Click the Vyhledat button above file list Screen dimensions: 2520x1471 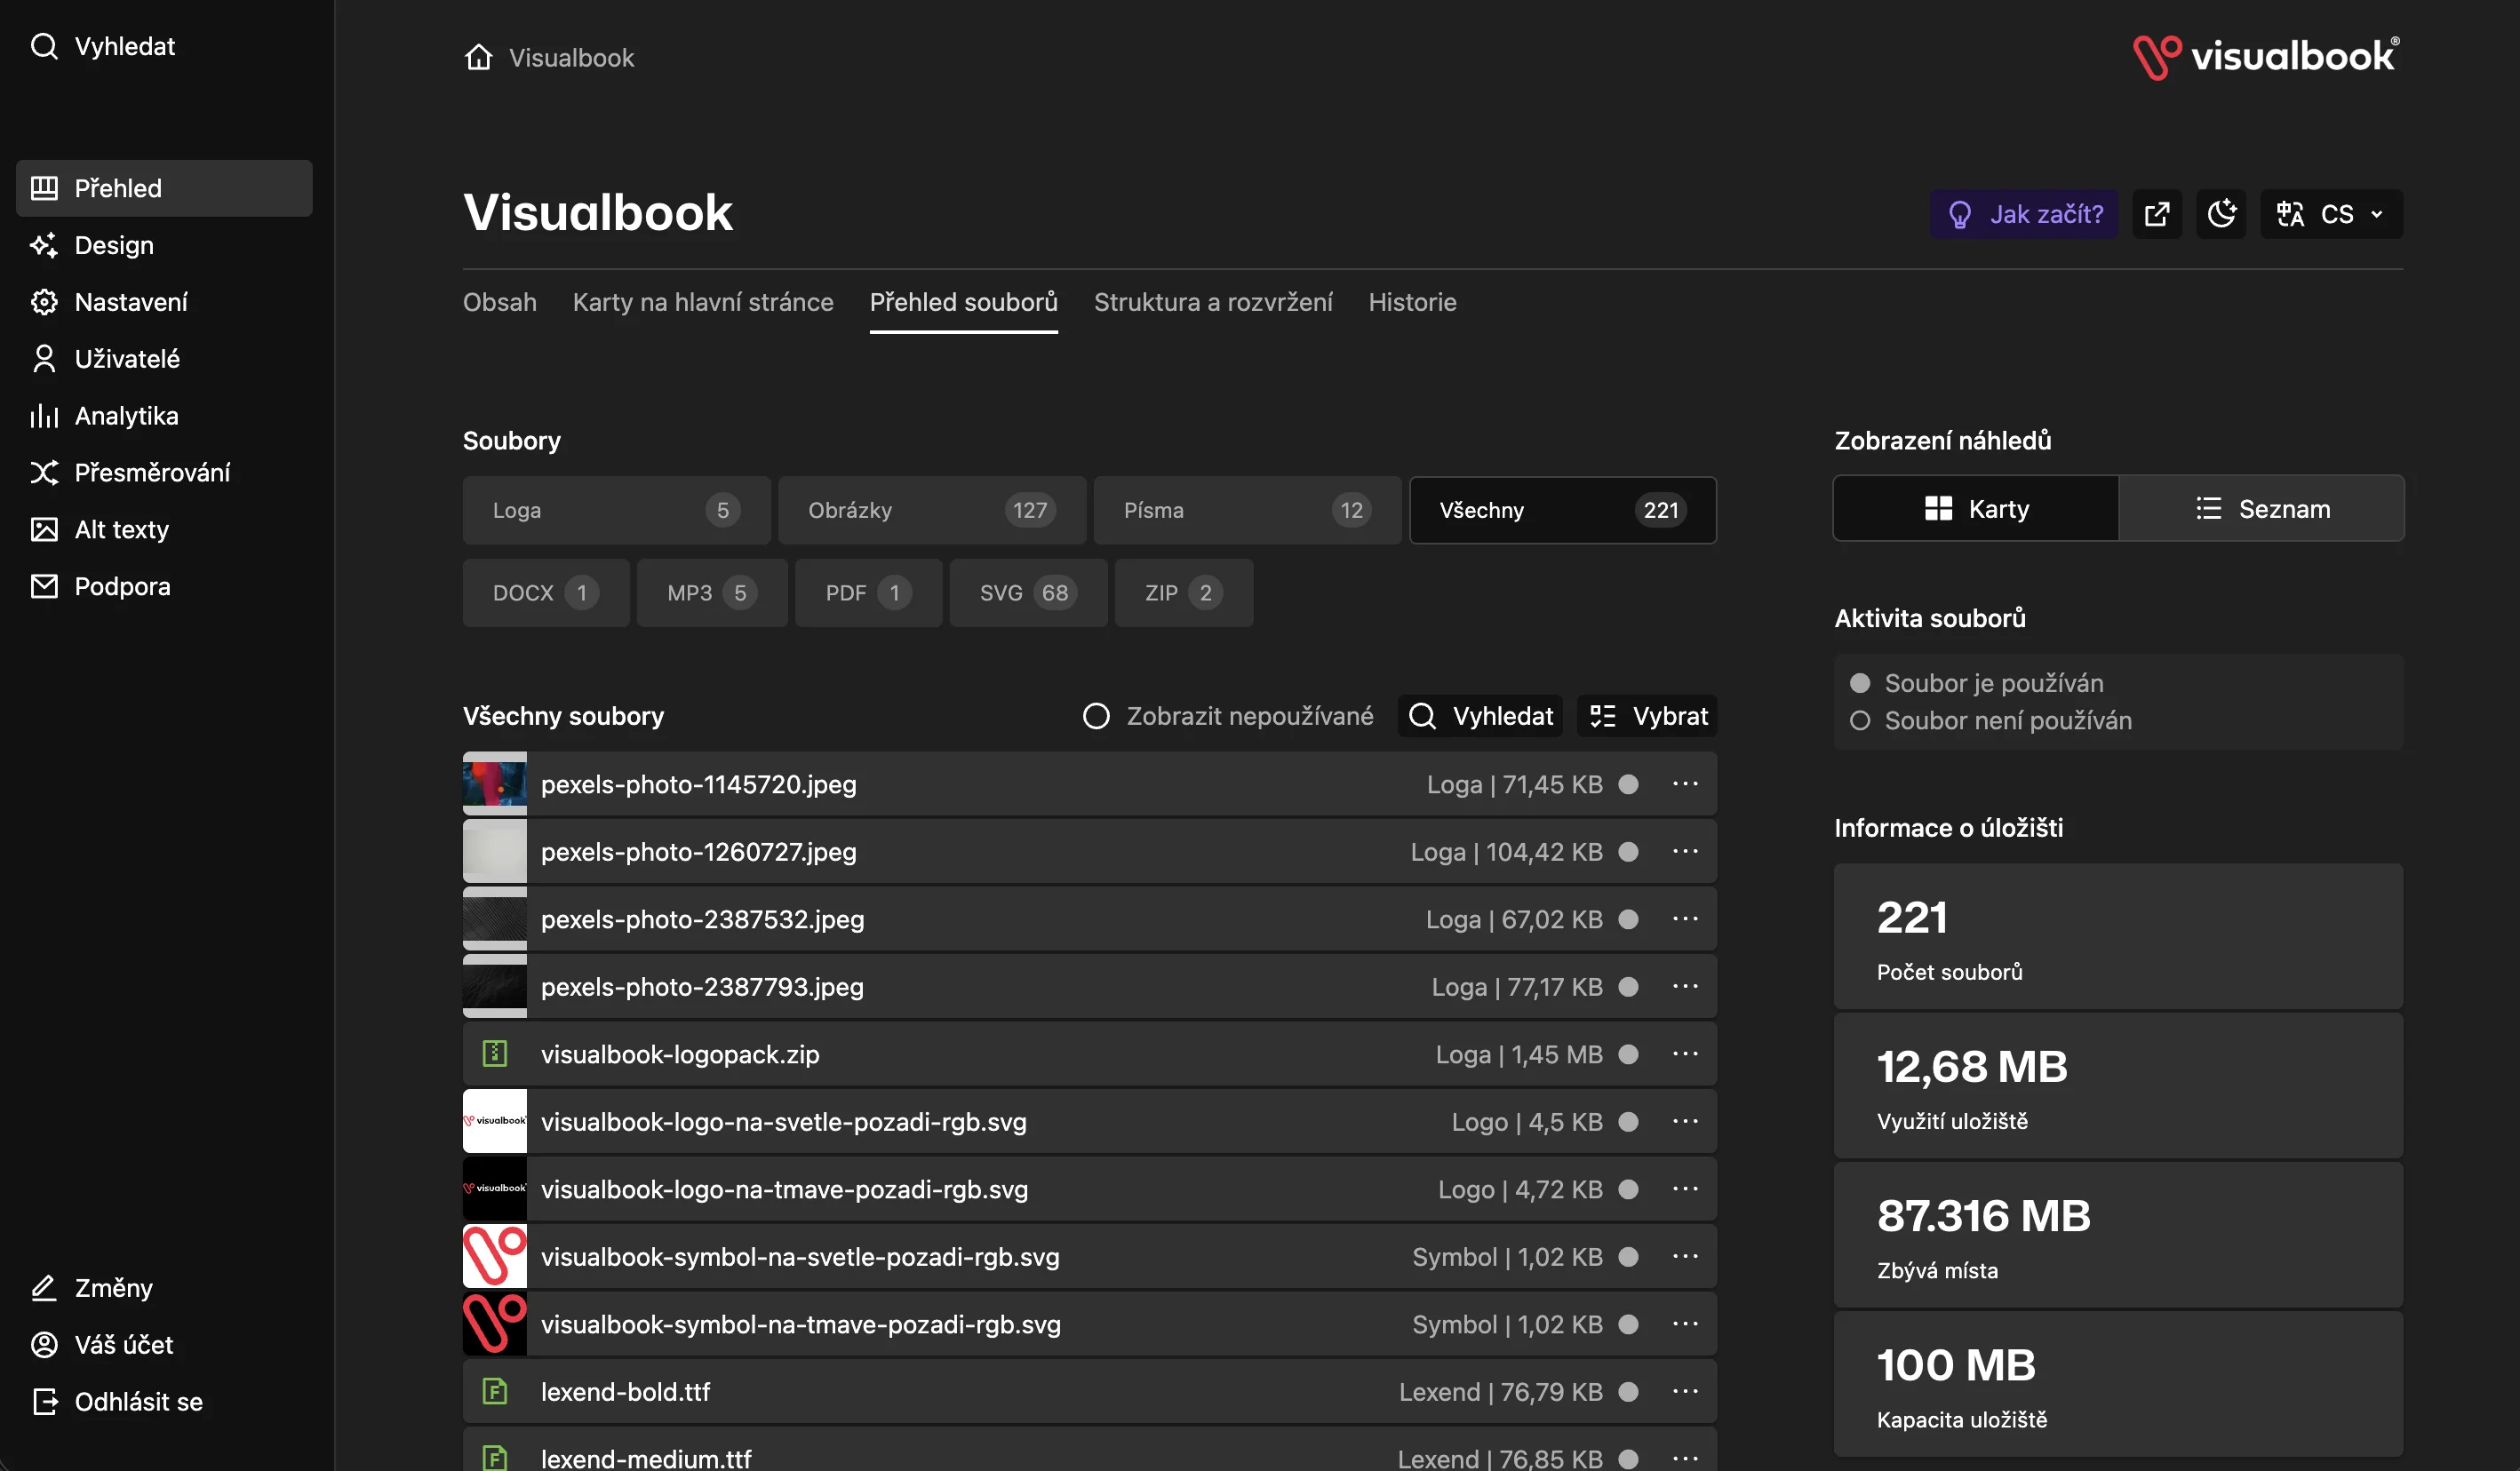[1480, 716]
